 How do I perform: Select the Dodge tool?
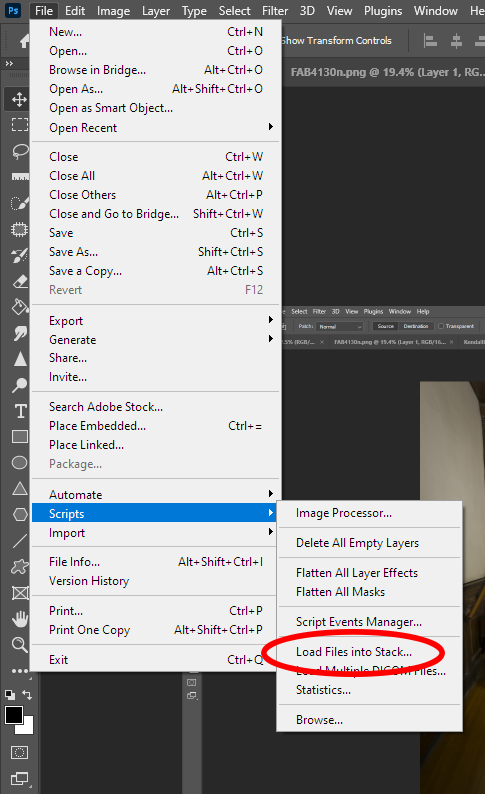pyautogui.click(x=19, y=385)
